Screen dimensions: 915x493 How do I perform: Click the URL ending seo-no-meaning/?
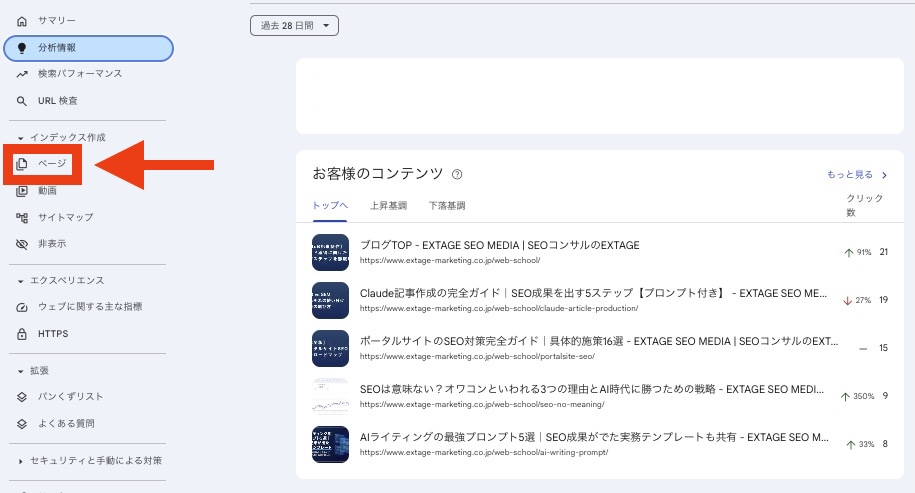(482, 404)
